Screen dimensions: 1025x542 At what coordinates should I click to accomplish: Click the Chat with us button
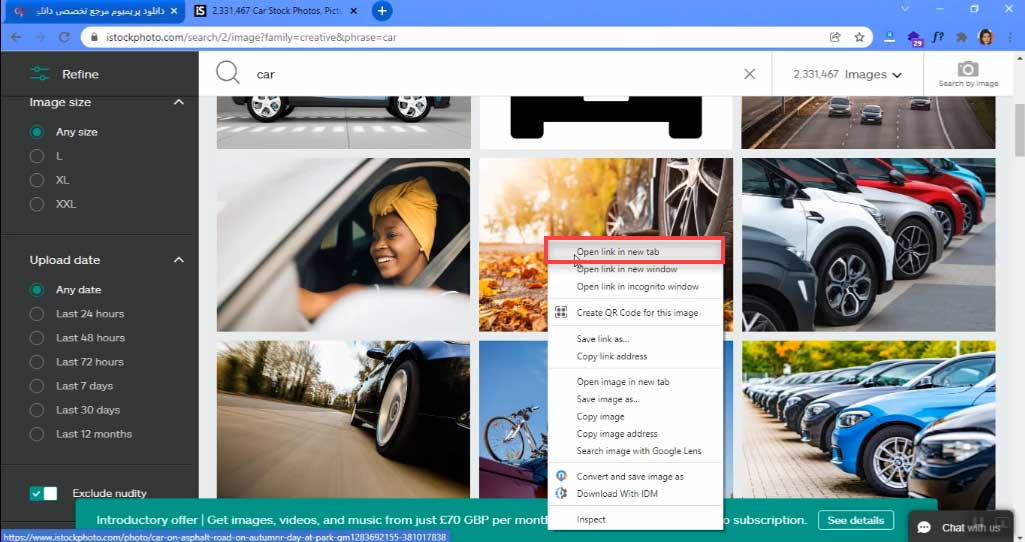[962, 527]
